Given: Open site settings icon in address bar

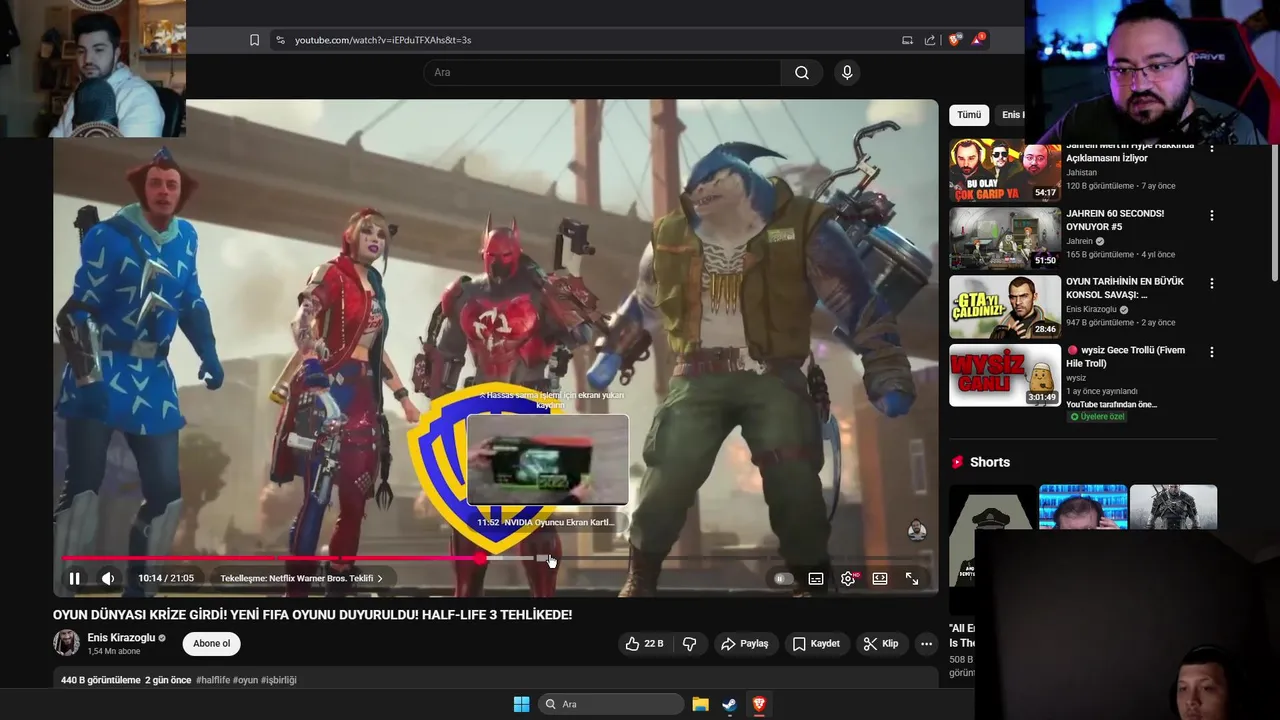Looking at the screenshot, I should pos(280,40).
